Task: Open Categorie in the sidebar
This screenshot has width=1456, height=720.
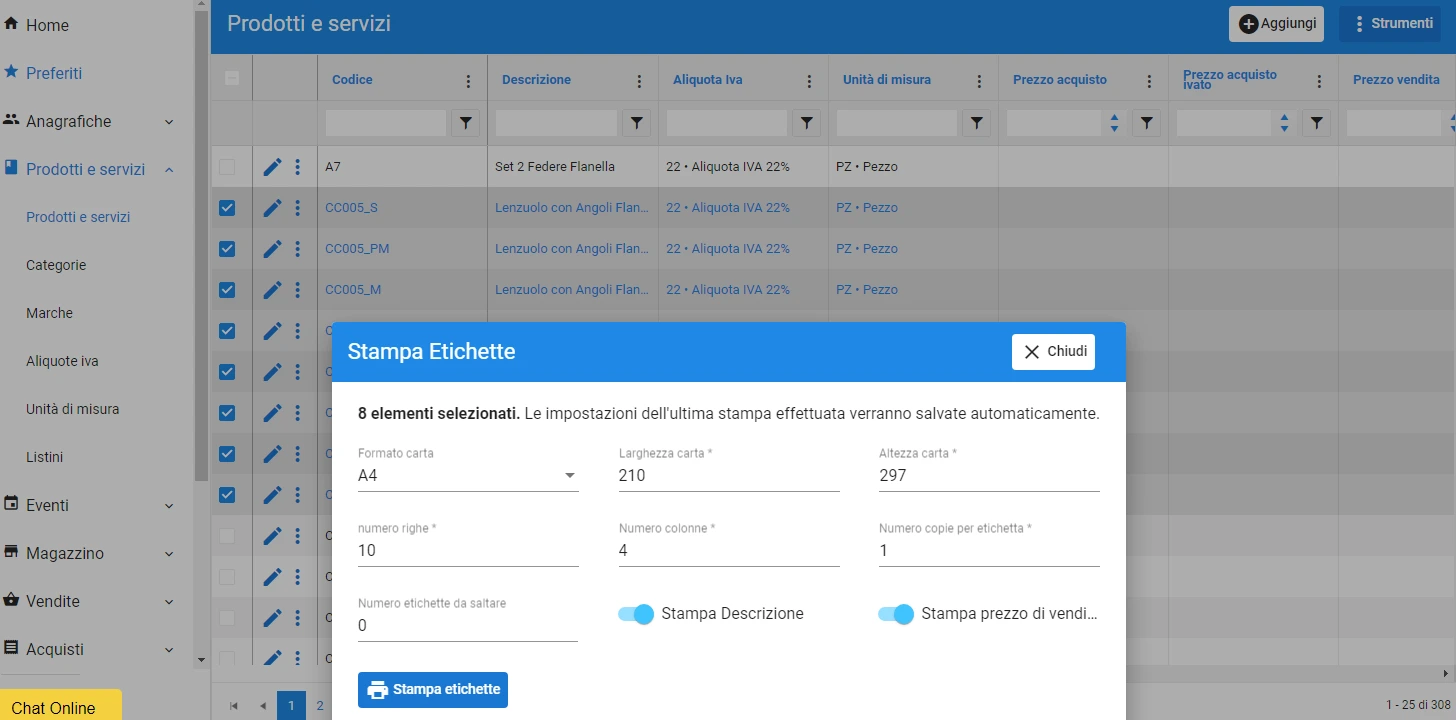Action: [56, 265]
